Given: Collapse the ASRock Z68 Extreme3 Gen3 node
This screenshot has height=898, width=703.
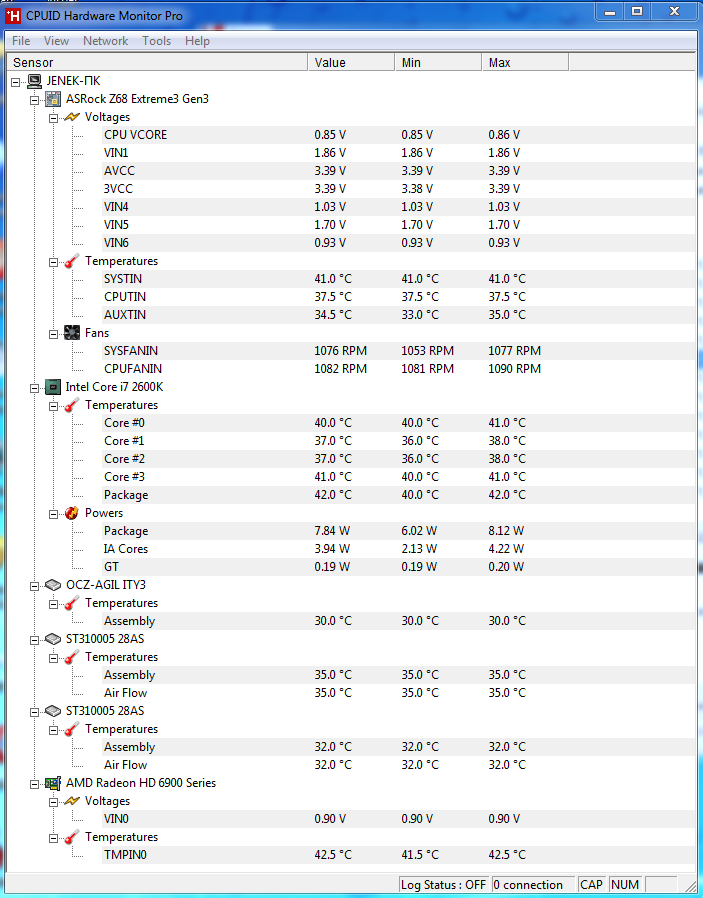Looking at the screenshot, I should [35, 99].
